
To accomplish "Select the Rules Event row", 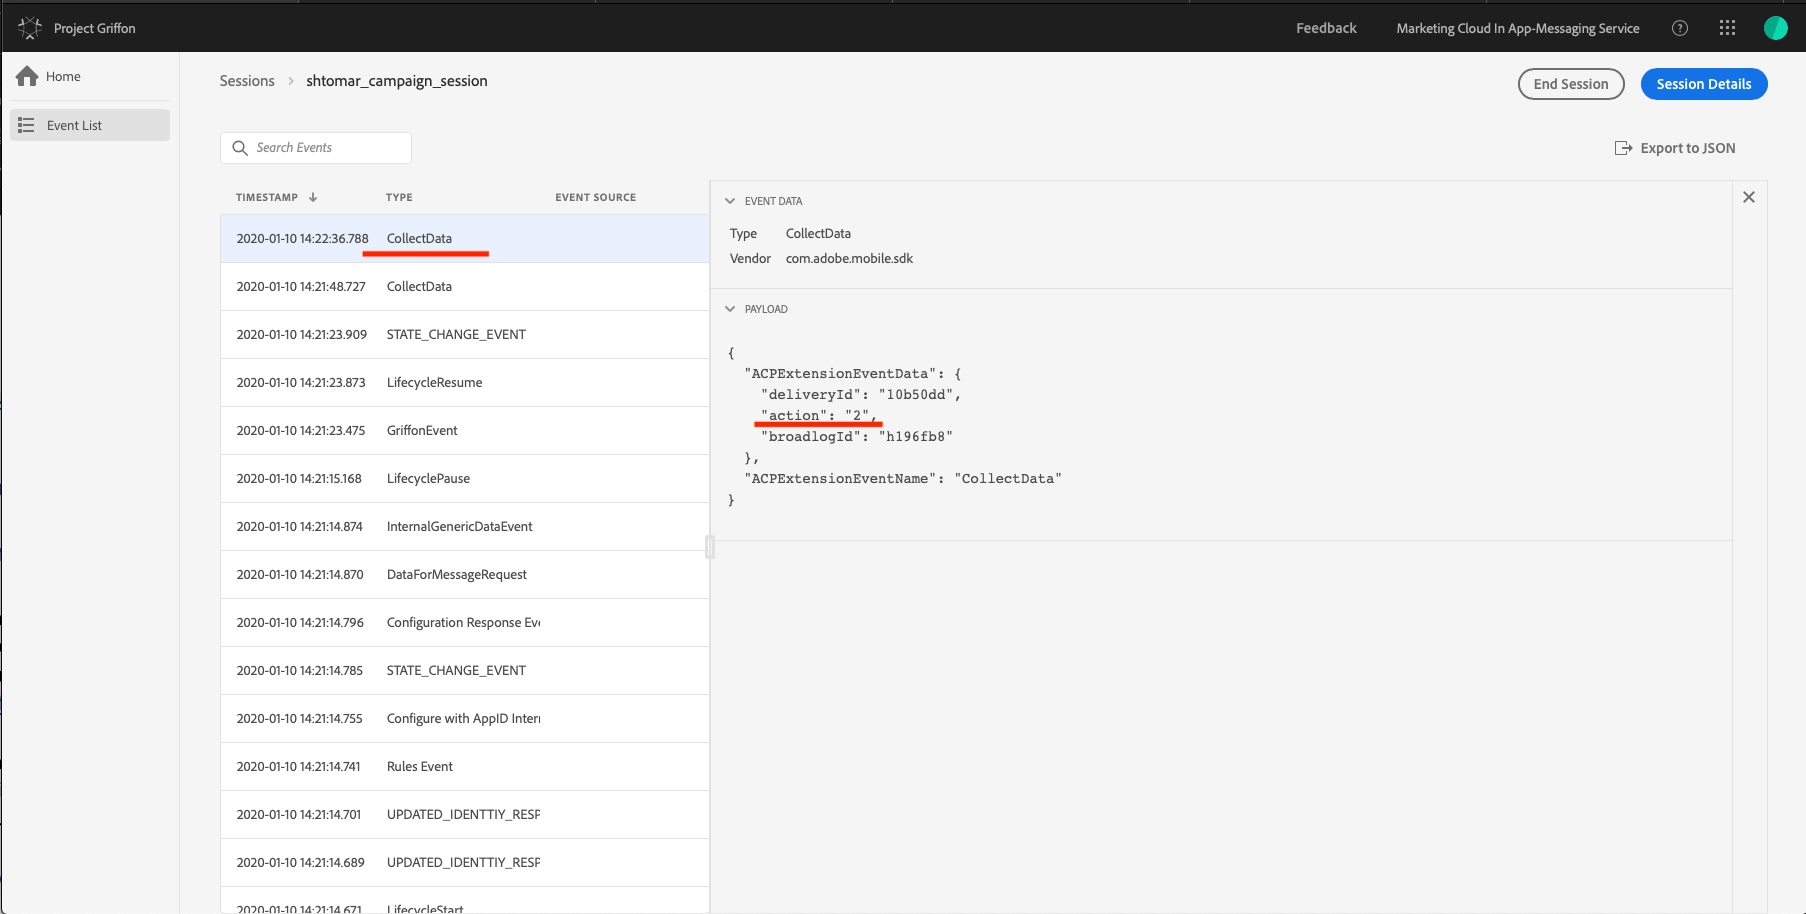I will pyautogui.click(x=465, y=766).
